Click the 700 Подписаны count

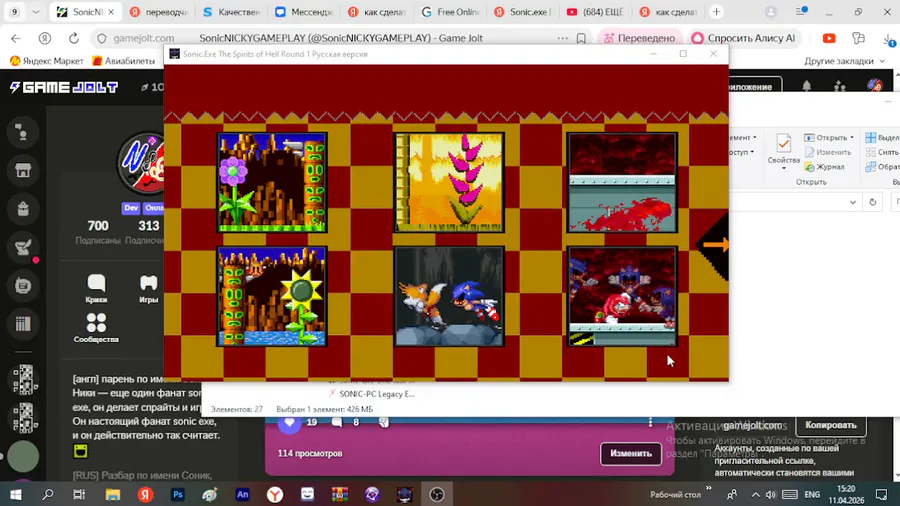[x=98, y=232]
